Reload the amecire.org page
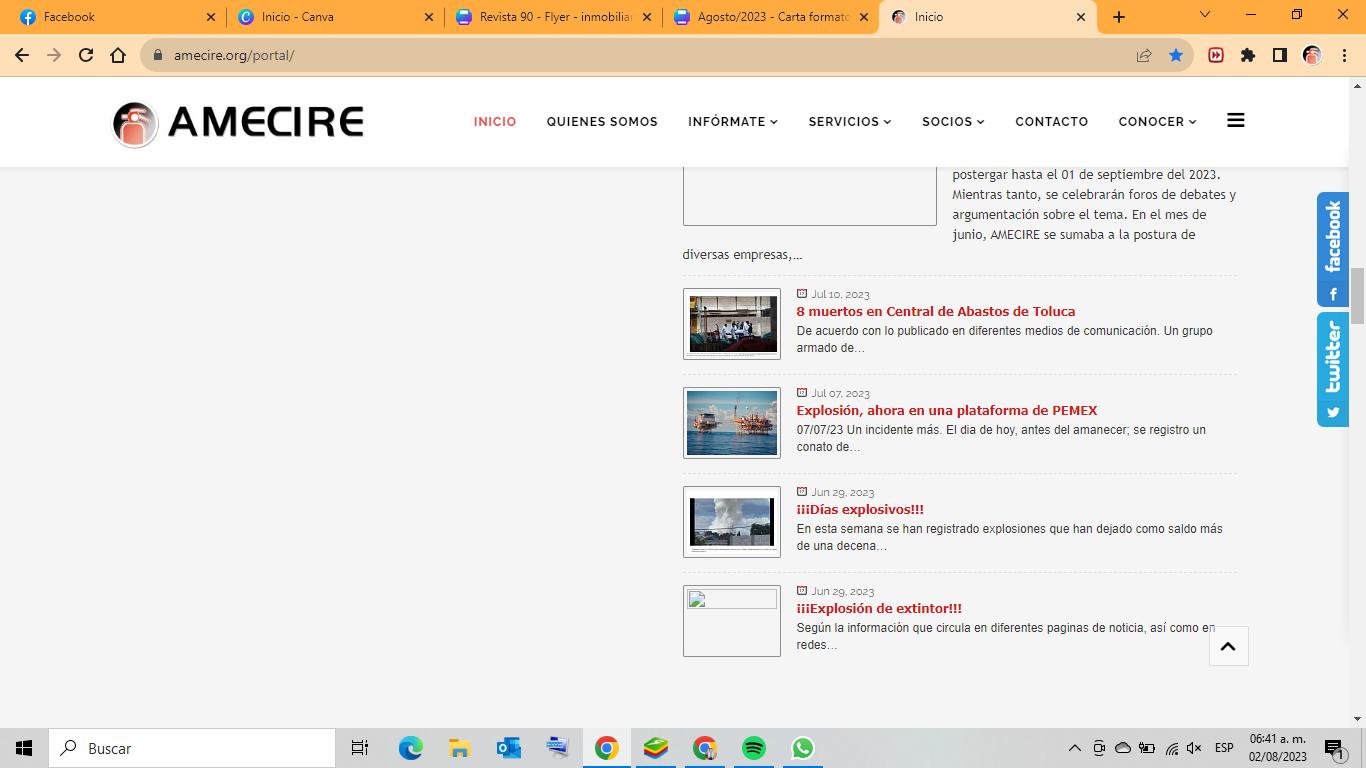1366x768 pixels. tap(86, 55)
